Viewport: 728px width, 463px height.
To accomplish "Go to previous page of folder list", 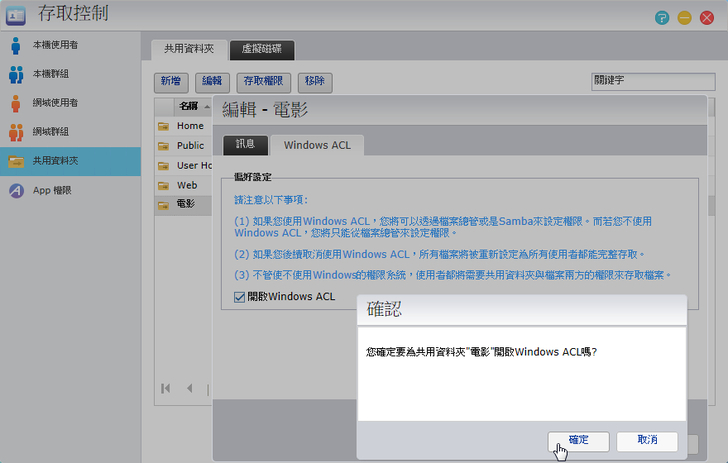I will point(189,388).
